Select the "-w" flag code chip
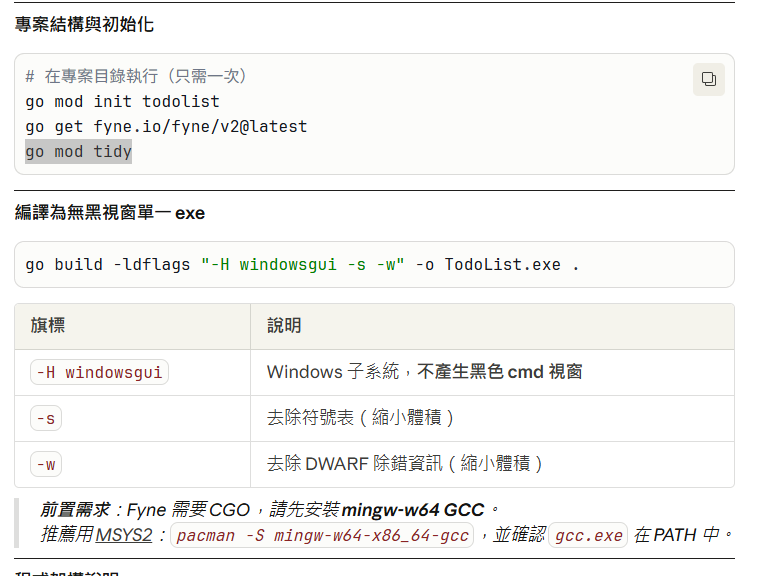Screen dimensions: 767x576 tap(46, 464)
